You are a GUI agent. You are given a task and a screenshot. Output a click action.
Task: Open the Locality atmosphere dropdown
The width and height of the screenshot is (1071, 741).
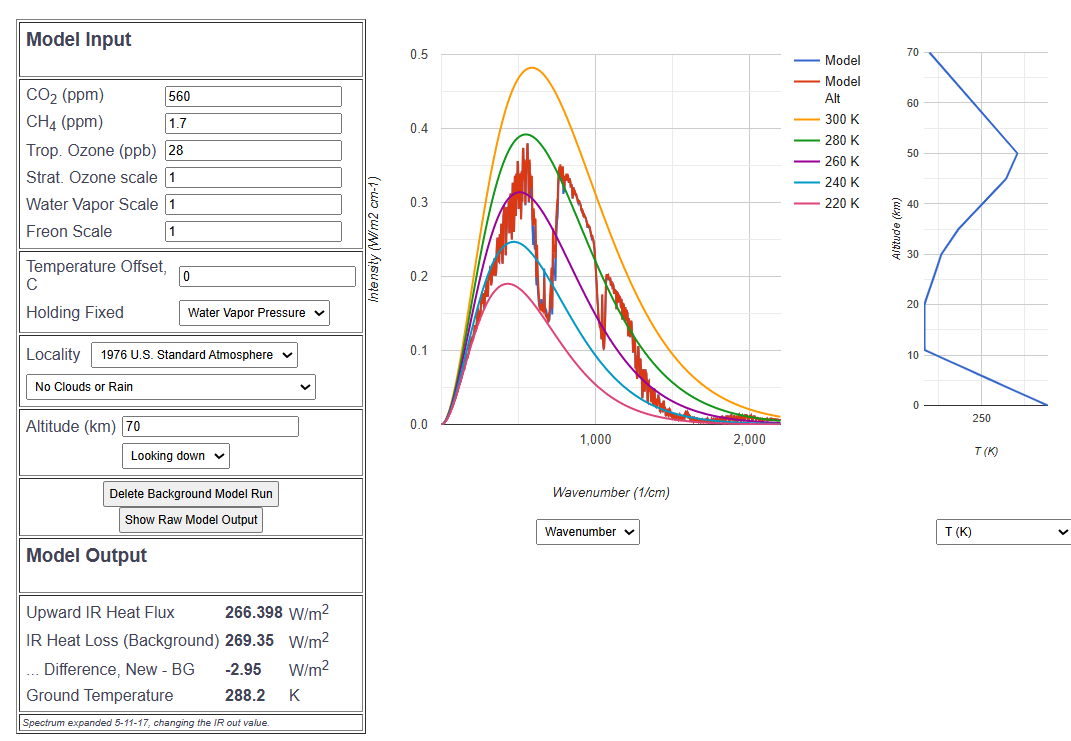click(194, 355)
